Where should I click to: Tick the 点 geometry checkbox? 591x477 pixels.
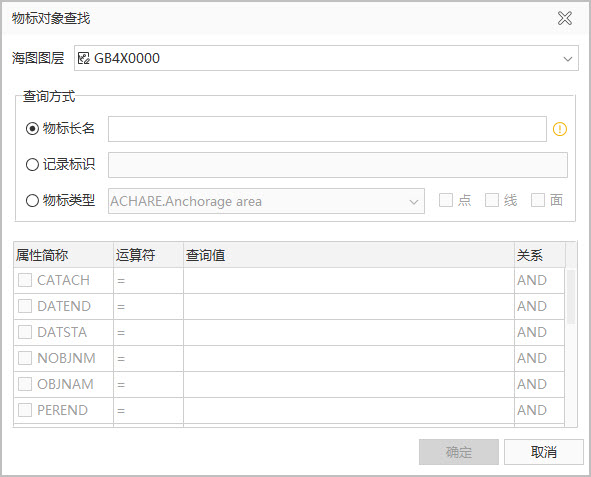(446, 200)
